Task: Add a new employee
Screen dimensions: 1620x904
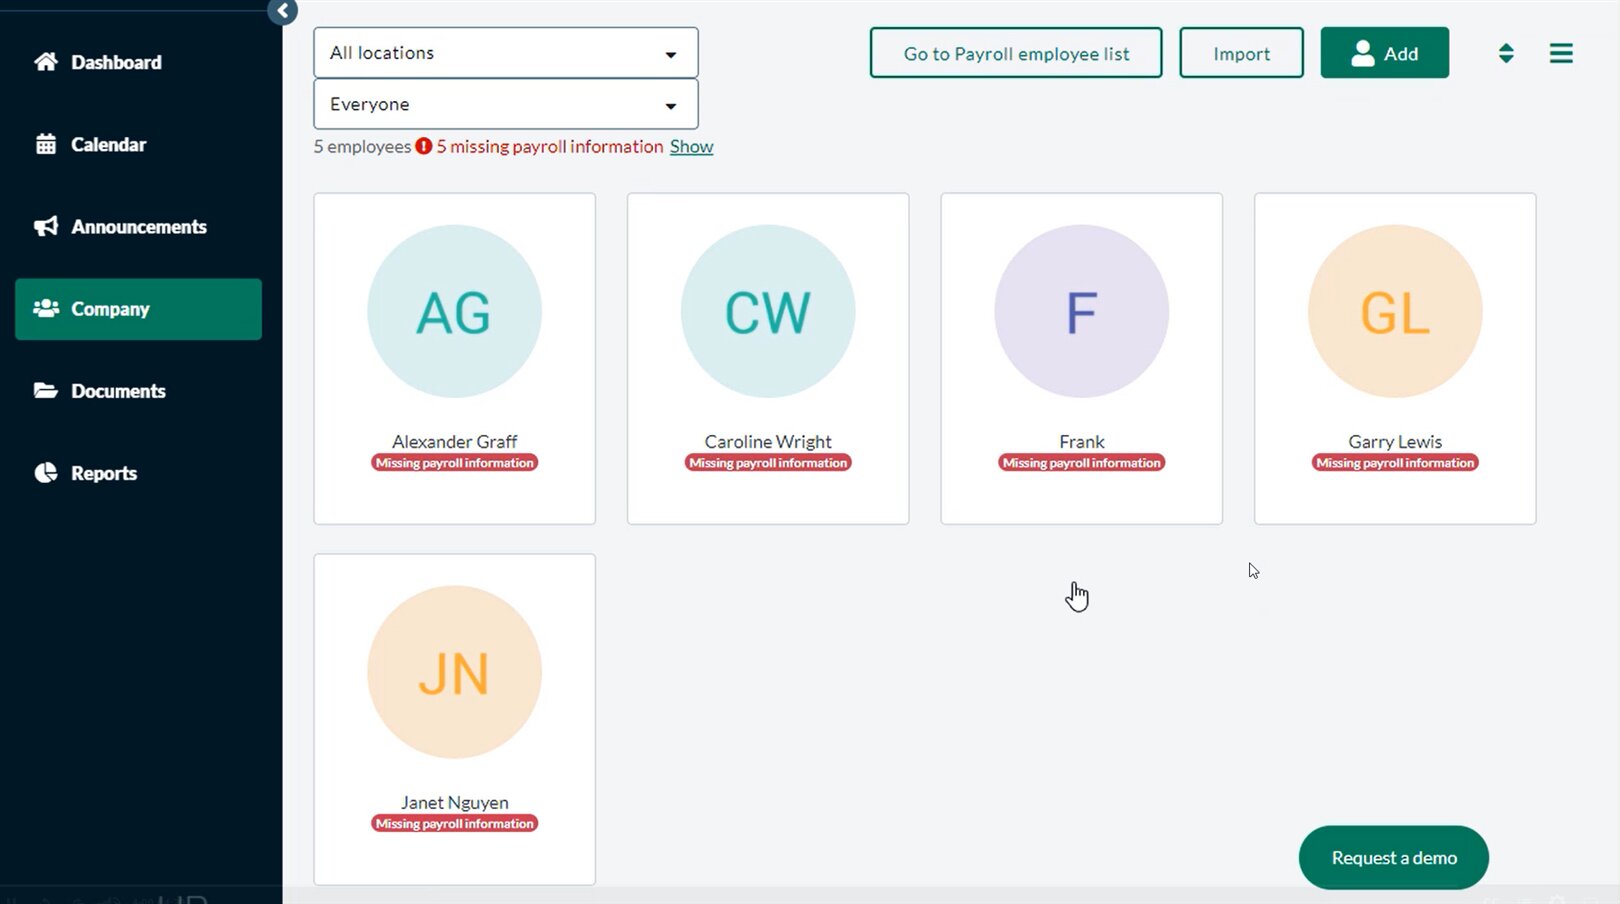Action: [1384, 53]
